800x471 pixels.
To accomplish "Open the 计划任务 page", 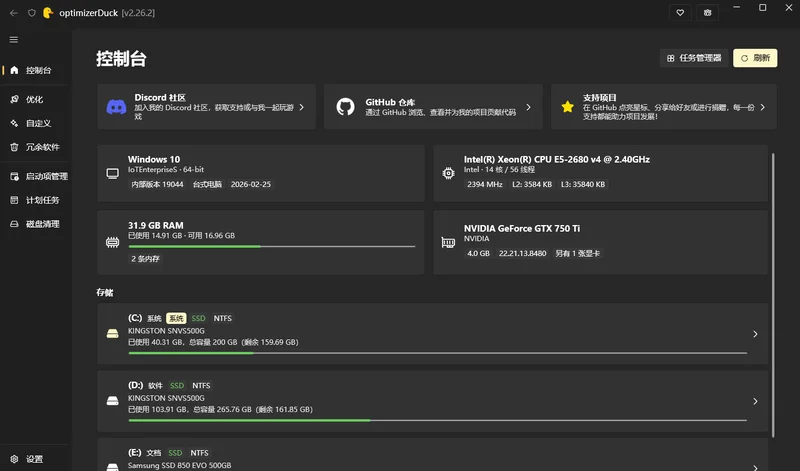I will (36, 200).
